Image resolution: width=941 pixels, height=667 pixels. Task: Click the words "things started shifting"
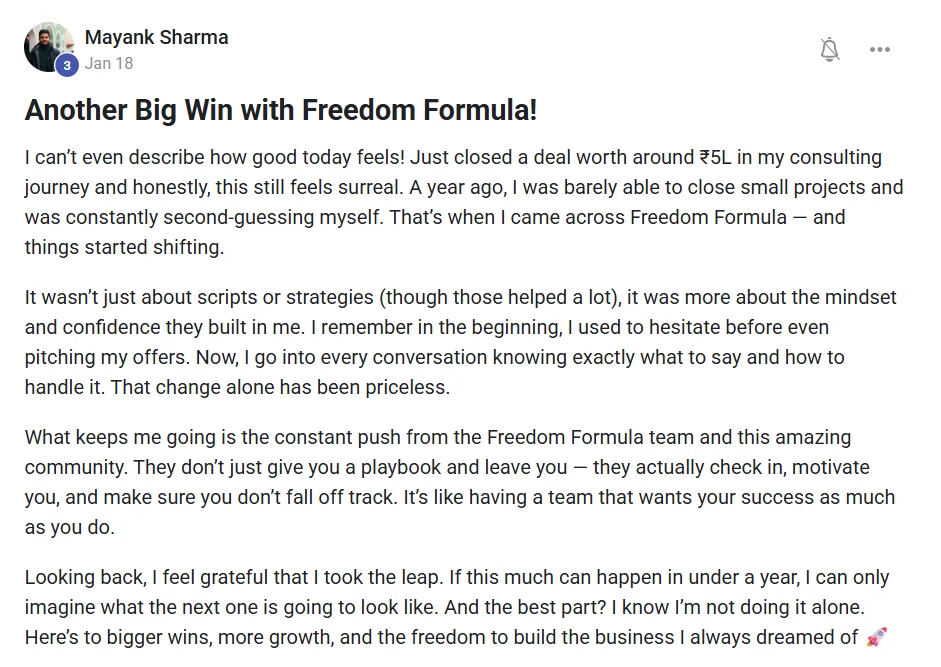pos(124,247)
